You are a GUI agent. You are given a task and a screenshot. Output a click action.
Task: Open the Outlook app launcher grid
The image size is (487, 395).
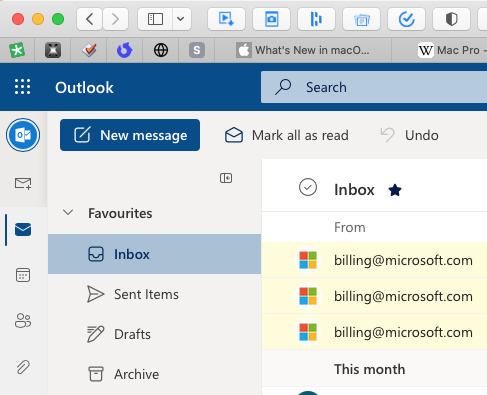tap(22, 87)
